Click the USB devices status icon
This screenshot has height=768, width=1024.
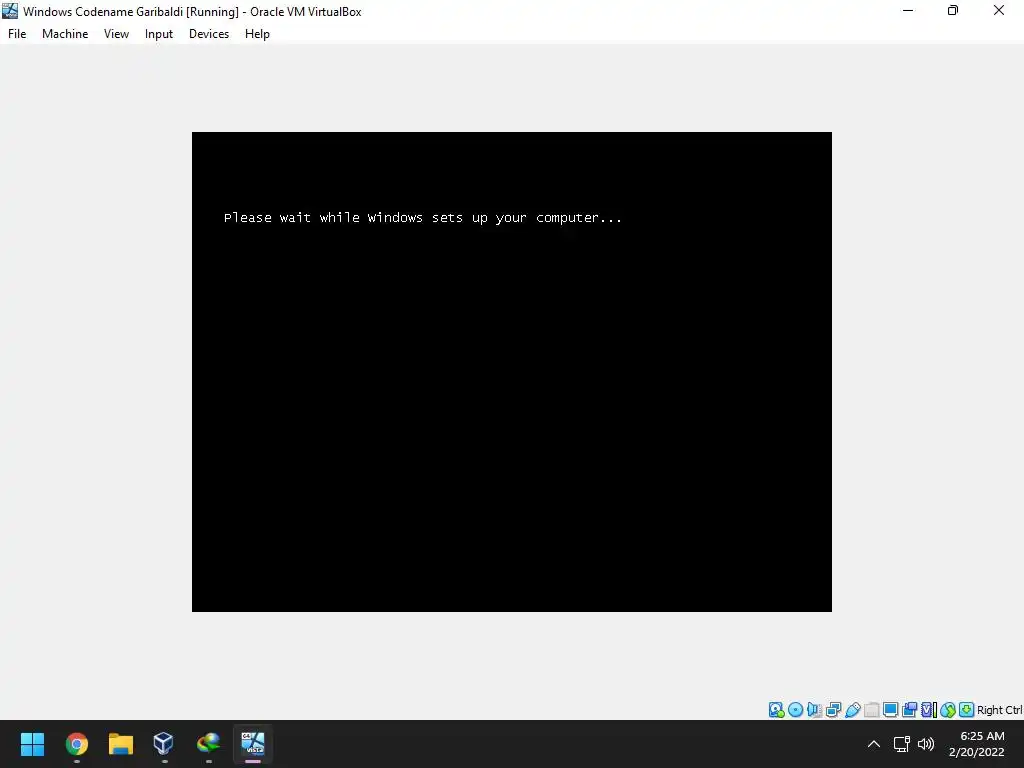[852, 710]
